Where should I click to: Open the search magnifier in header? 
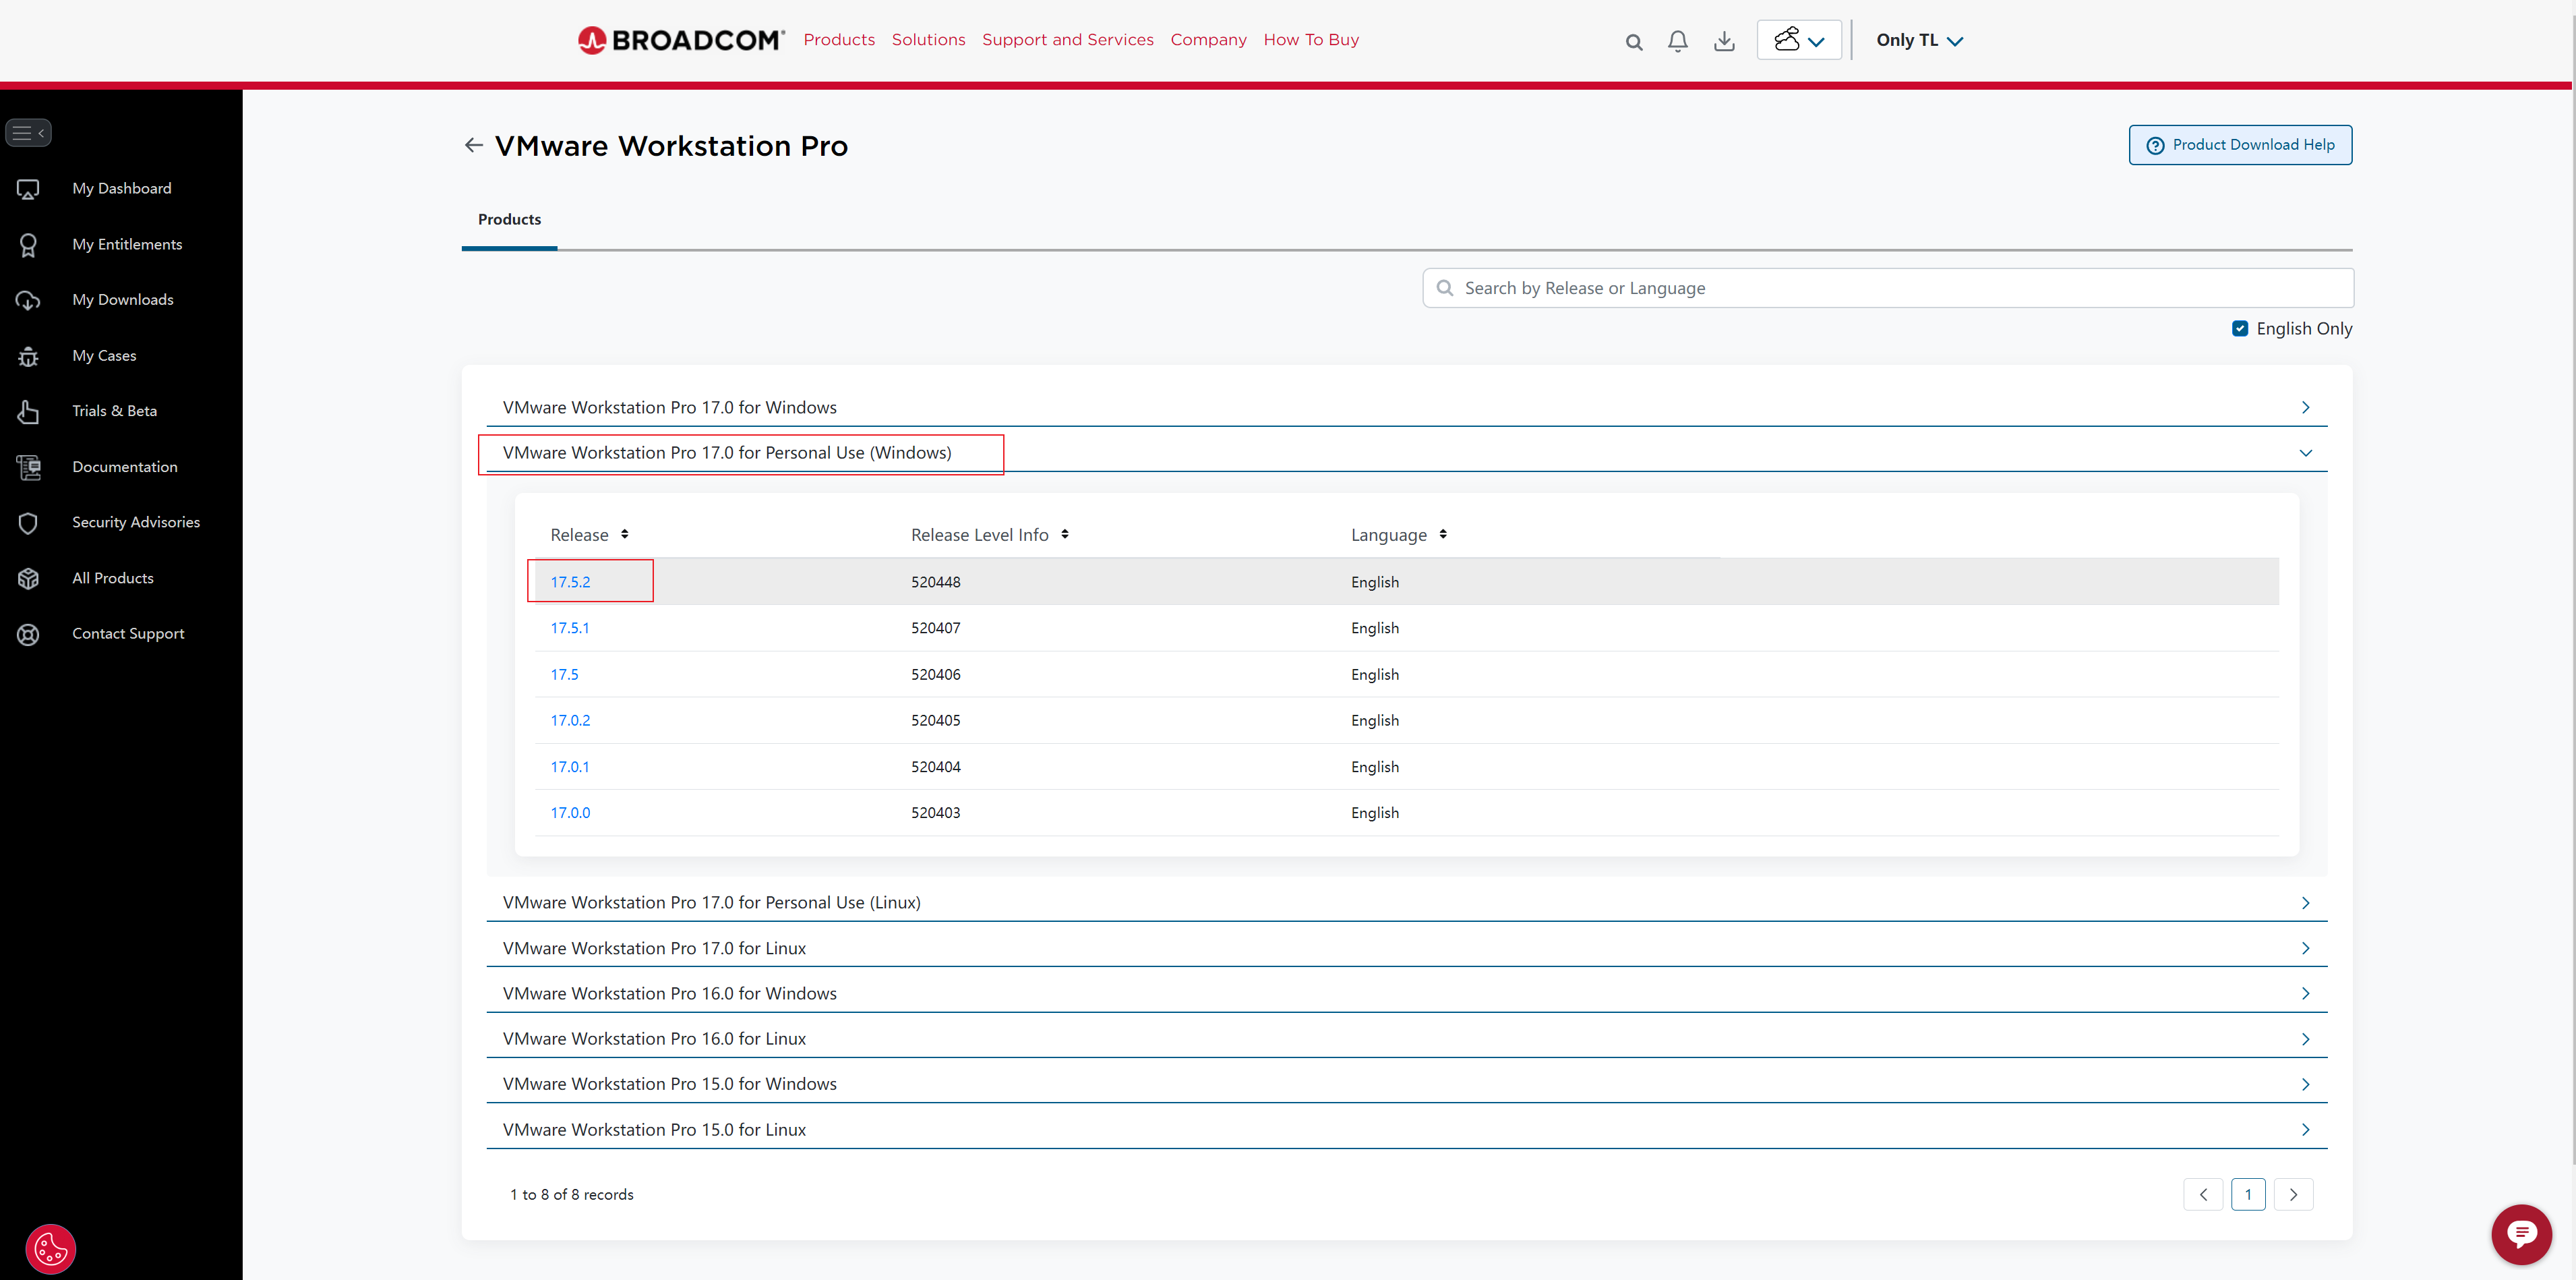(1634, 42)
